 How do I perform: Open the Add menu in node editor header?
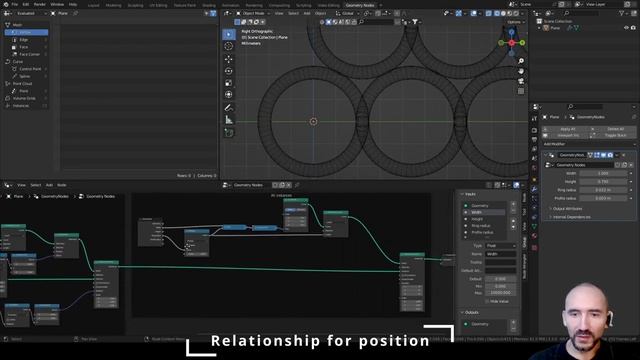(x=49, y=185)
